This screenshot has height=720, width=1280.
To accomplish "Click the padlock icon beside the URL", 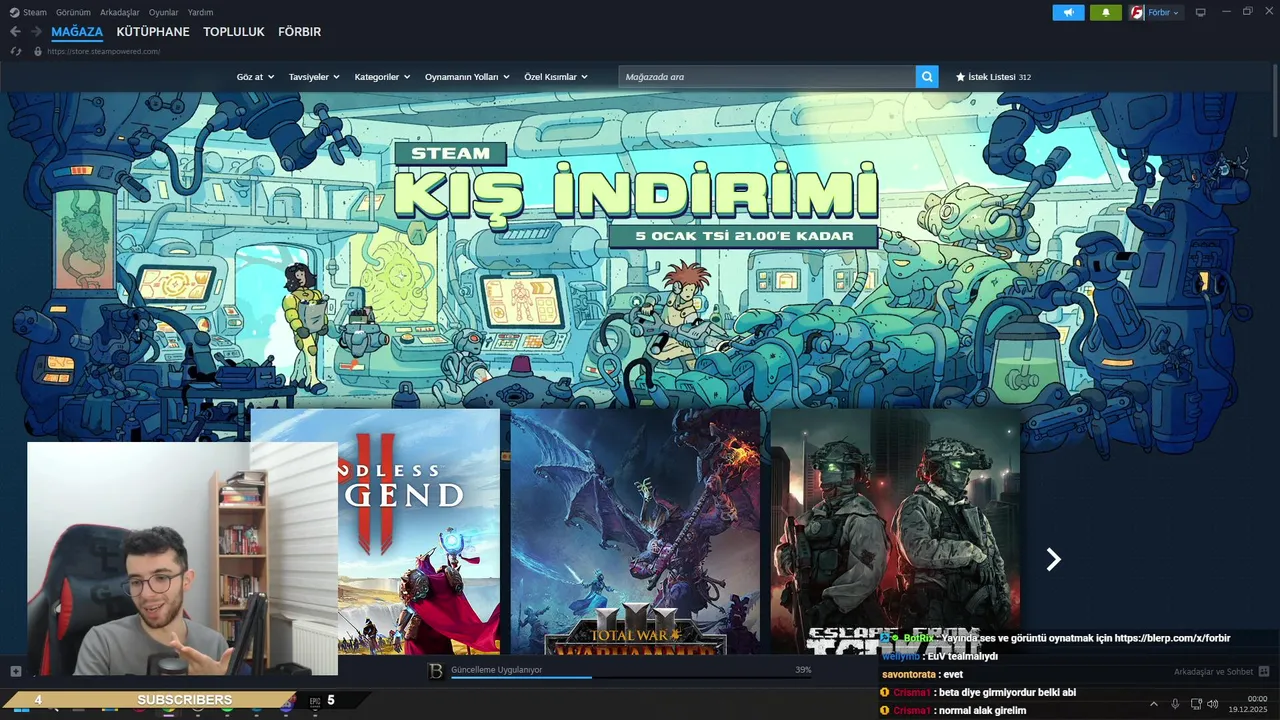I will tap(38, 51).
